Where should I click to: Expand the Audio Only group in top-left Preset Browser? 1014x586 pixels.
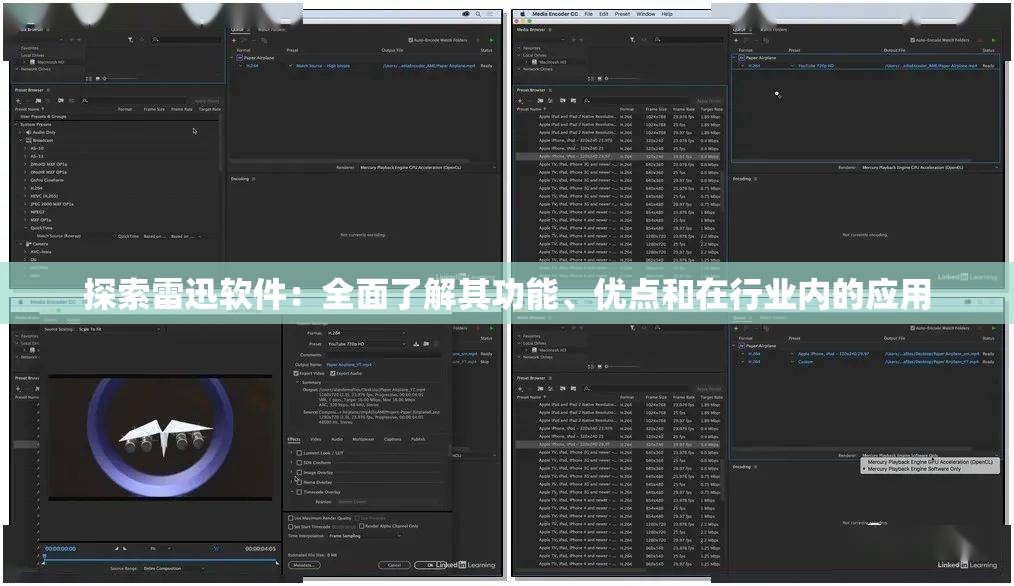click(21, 133)
